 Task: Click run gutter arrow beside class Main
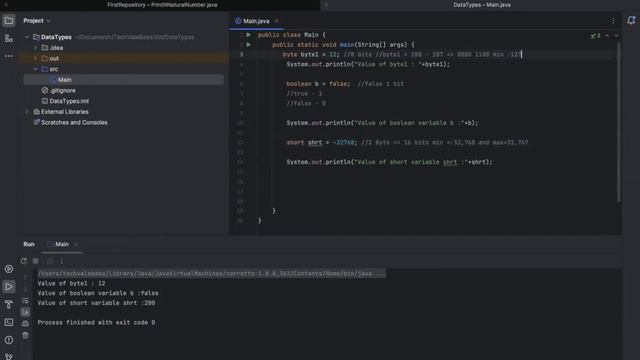pyautogui.click(x=249, y=35)
